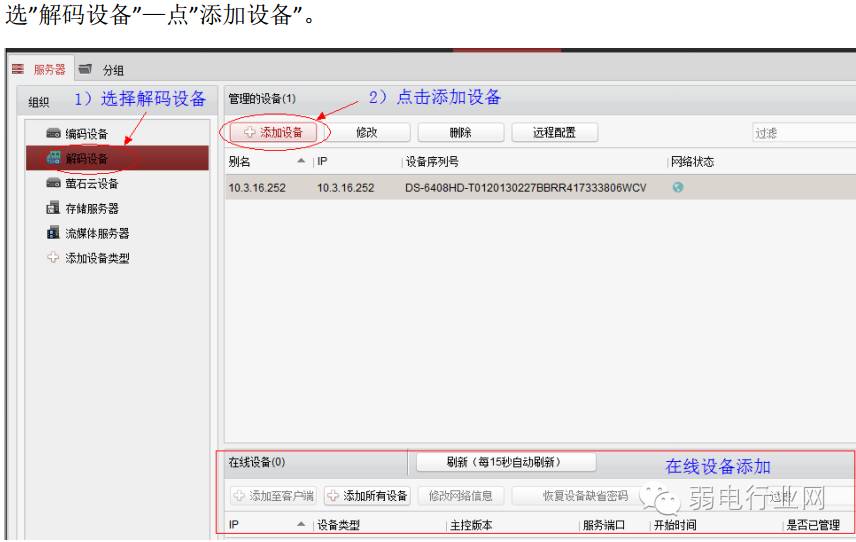This screenshot has width=856, height=542.
Task: Choose the 萤石云设备 icon entry
Action: point(53,183)
